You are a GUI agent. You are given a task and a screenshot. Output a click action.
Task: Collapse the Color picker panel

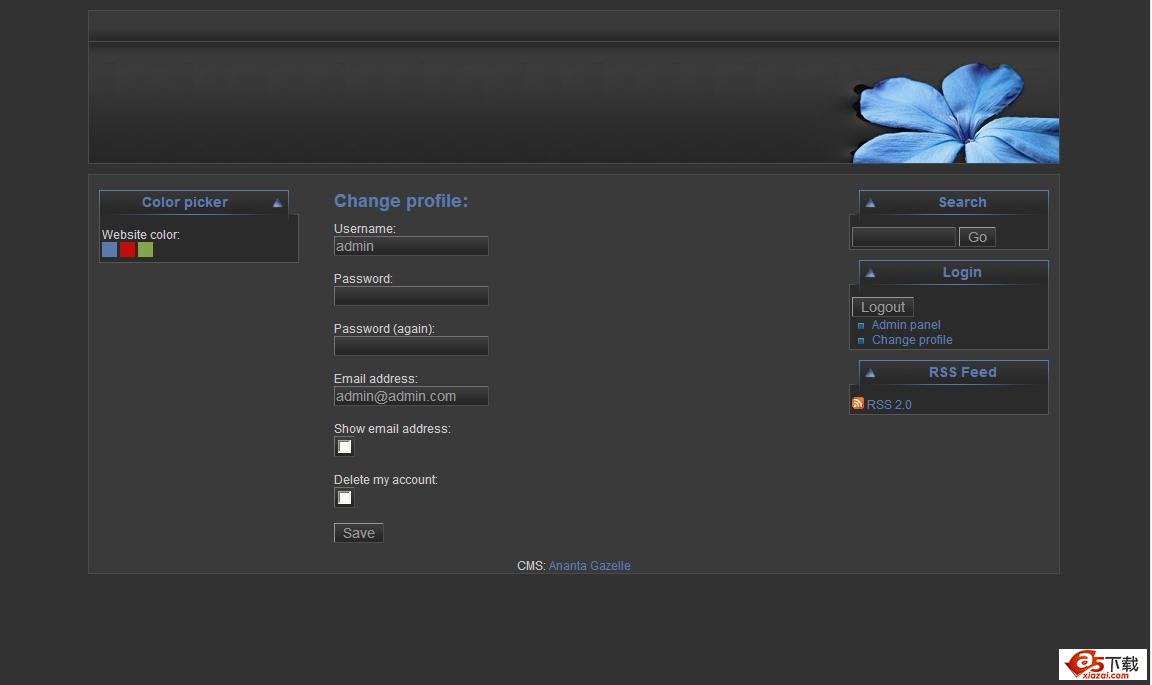coord(277,203)
